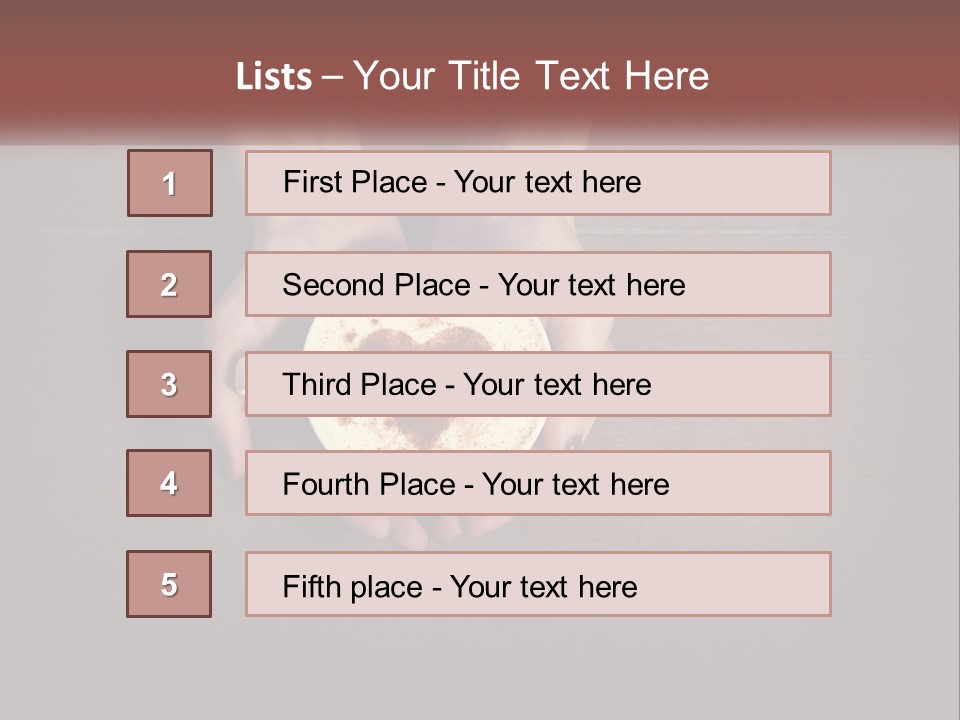Viewport: 960px width, 720px height.
Task: Click the number 5 box
Action: coord(169,584)
